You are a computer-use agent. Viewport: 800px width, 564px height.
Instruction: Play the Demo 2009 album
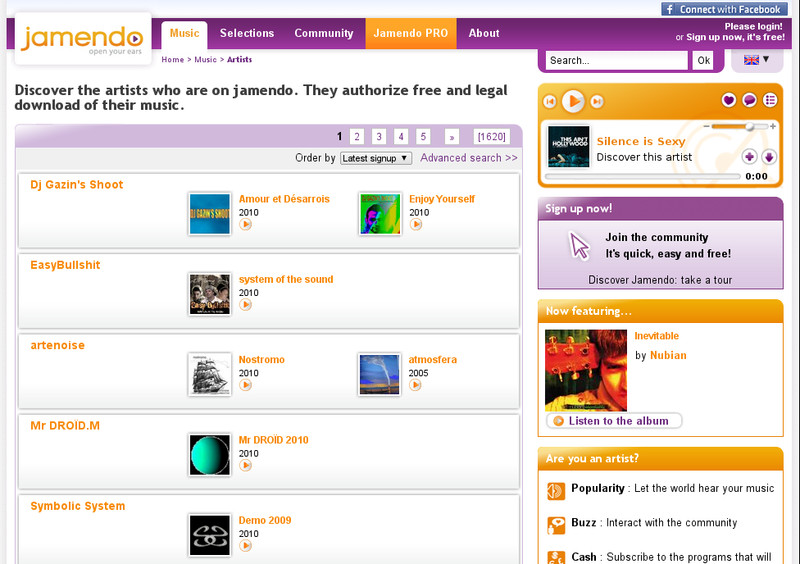pyautogui.click(x=245, y=546)
